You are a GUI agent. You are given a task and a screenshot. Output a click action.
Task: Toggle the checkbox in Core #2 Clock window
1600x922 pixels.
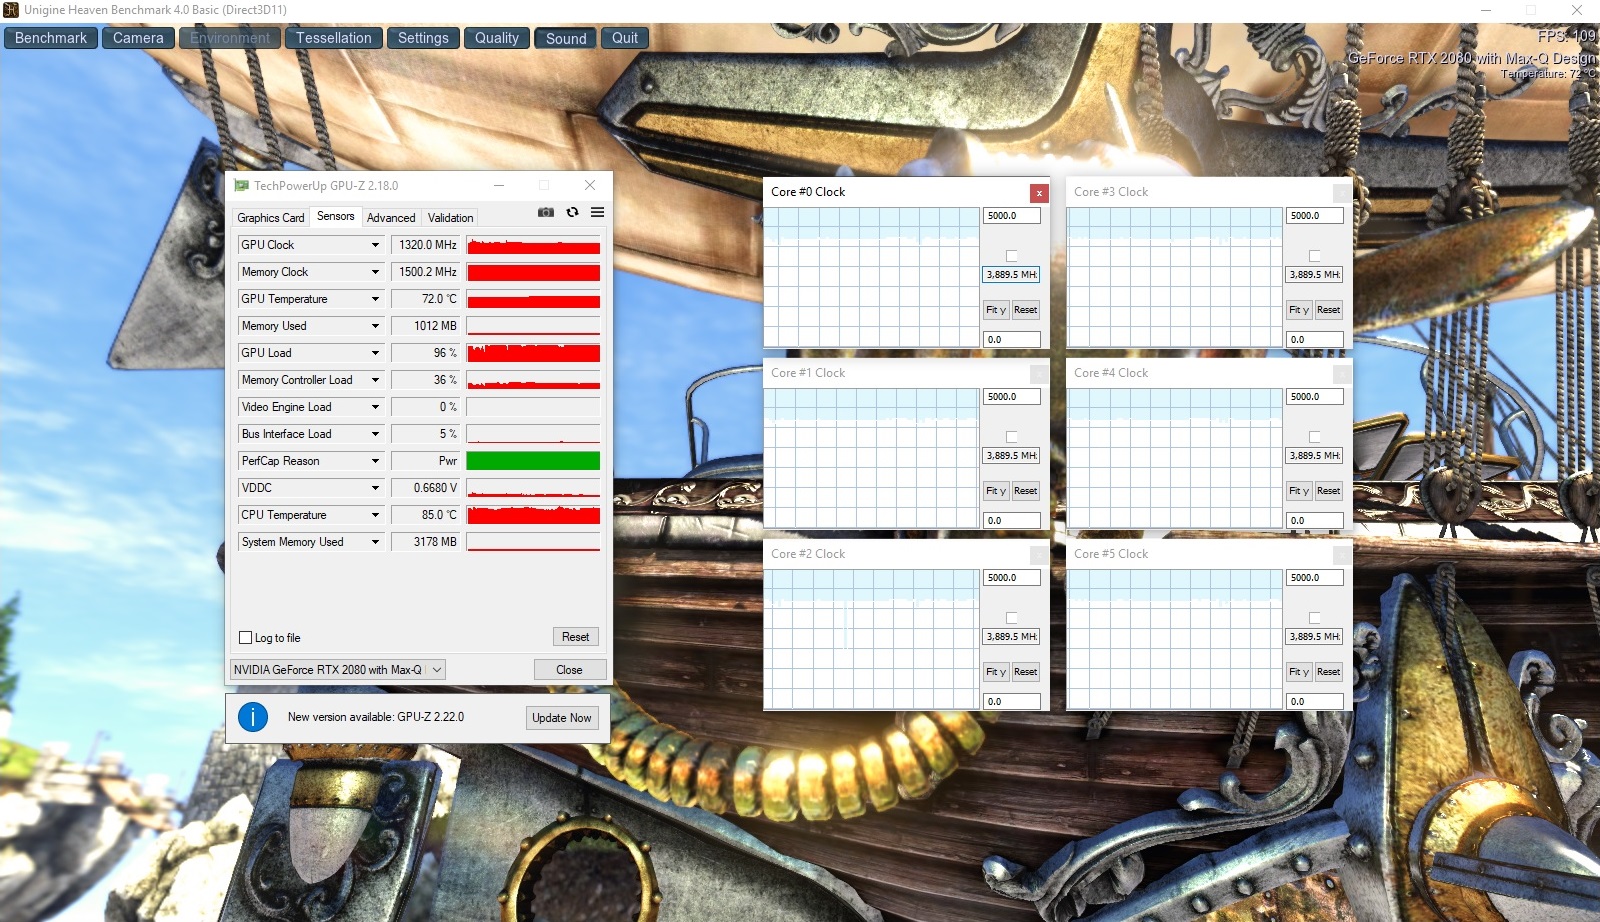click(x=1011, y=618)
